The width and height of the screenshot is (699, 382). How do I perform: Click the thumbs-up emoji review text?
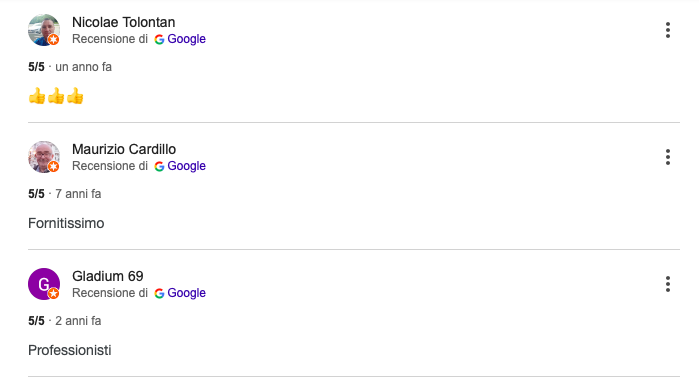56,96
